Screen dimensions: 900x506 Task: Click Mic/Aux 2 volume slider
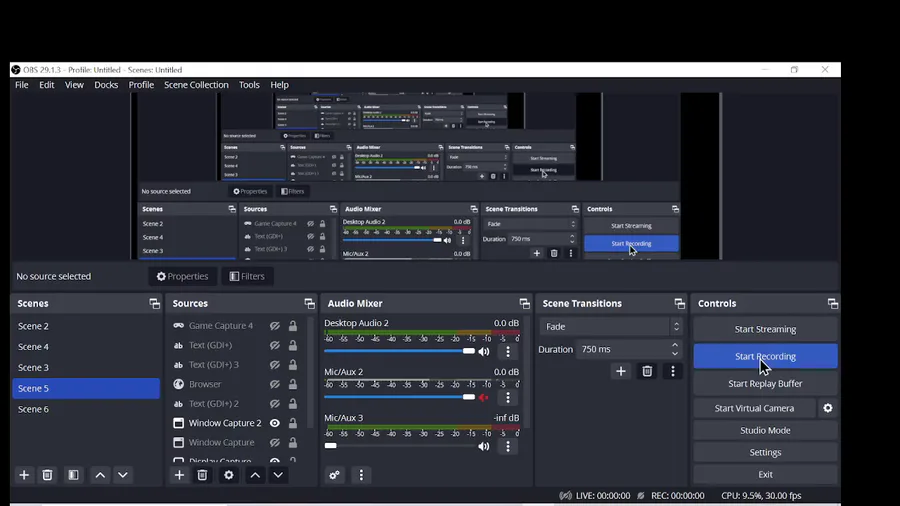click(399, 396)
